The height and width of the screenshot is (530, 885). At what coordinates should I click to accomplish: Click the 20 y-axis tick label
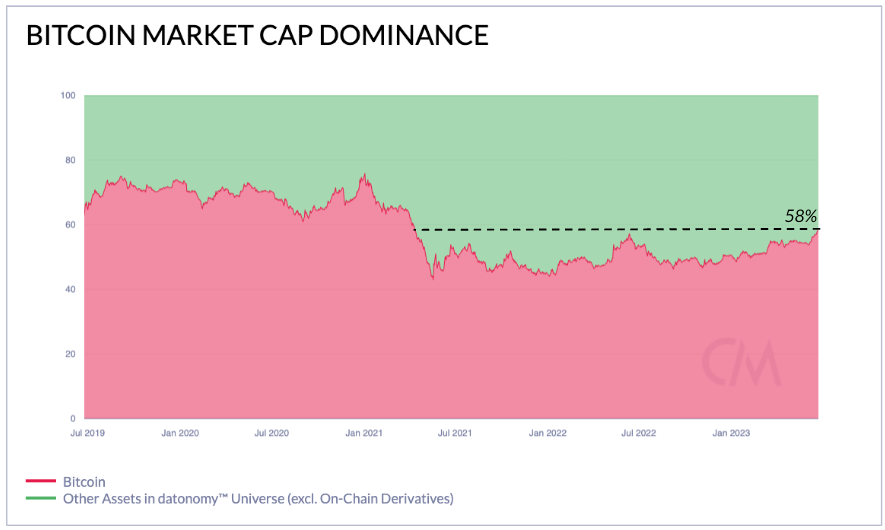click(70, 354)
